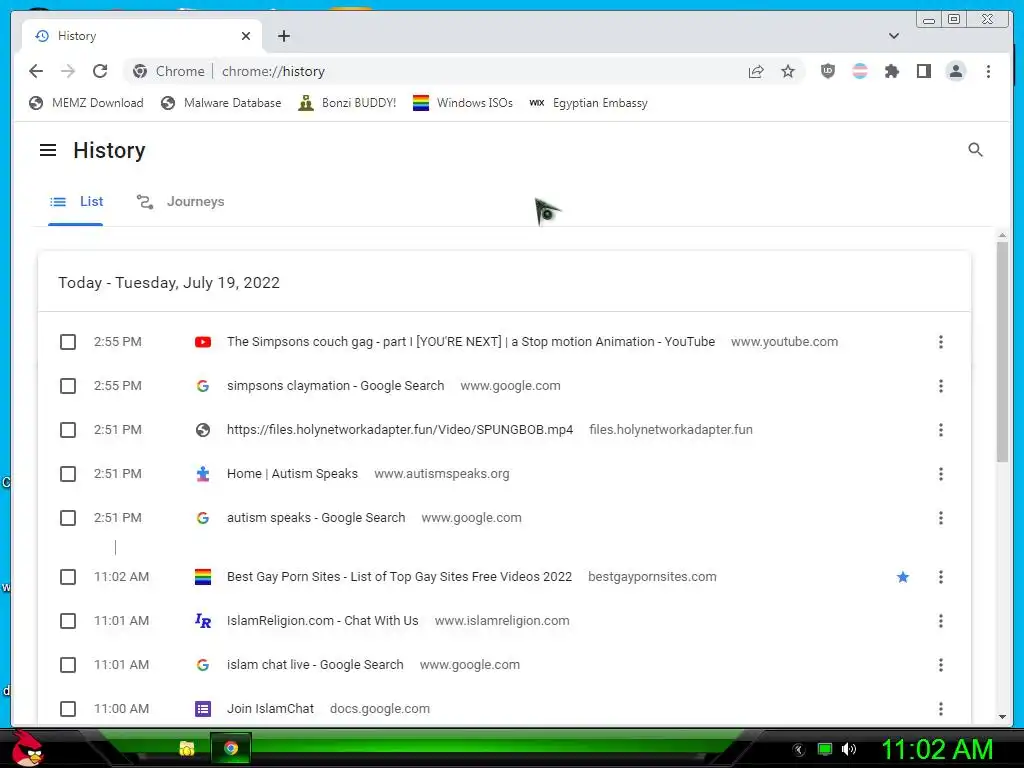Screen dimensions: 1024x768
Task: Toggle the browser side panel icon
Action: (x=923, y=71)
